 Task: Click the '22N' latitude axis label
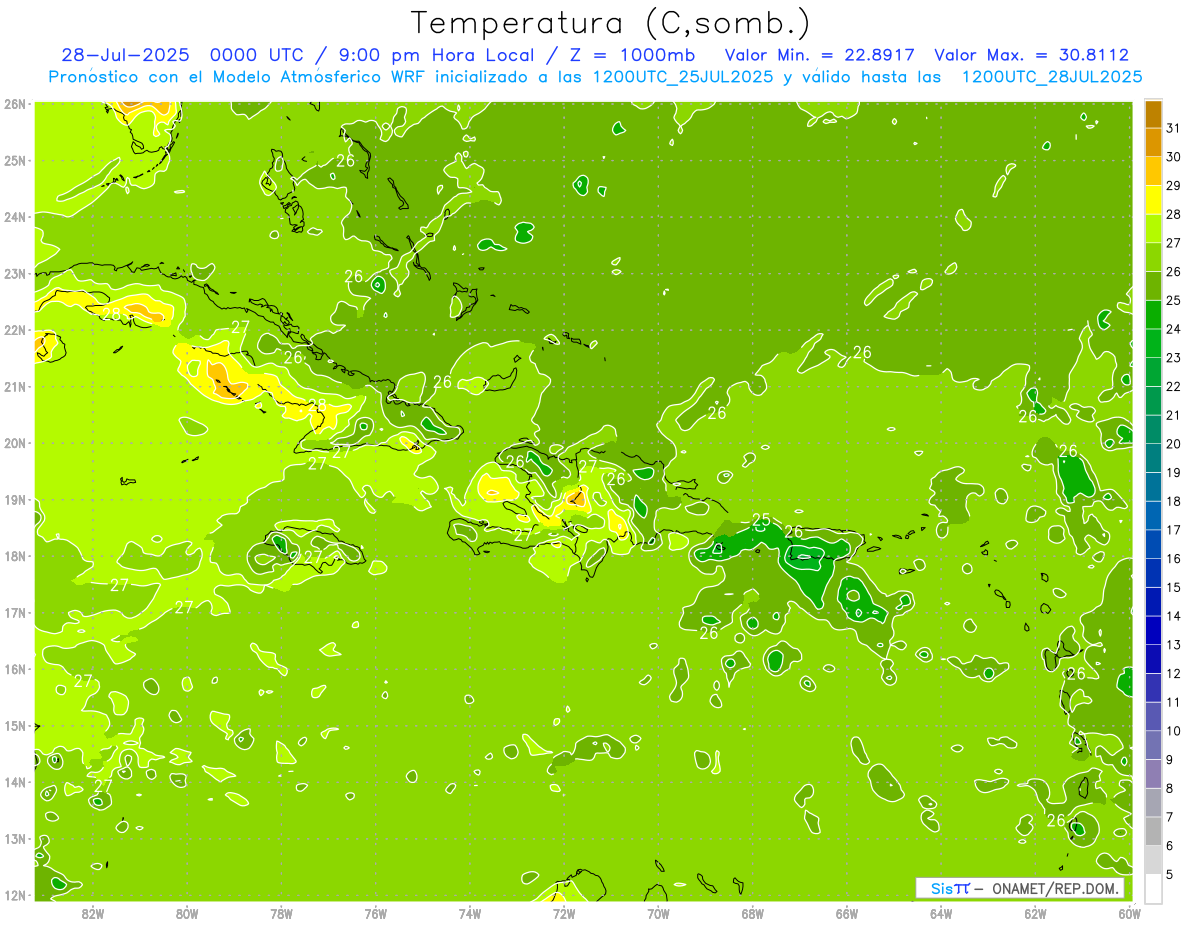click(x=16, y=330)
